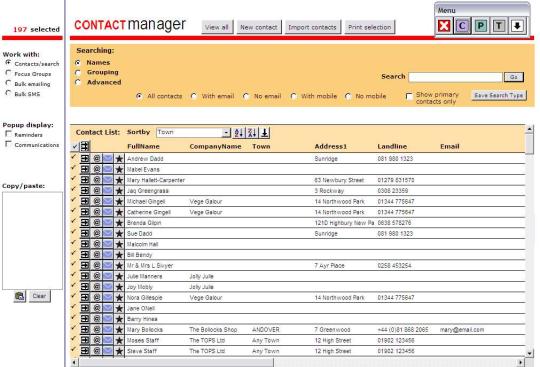Click the Landline column header
The height and width of the screenshot is (367, 540).
click(392, 146)
